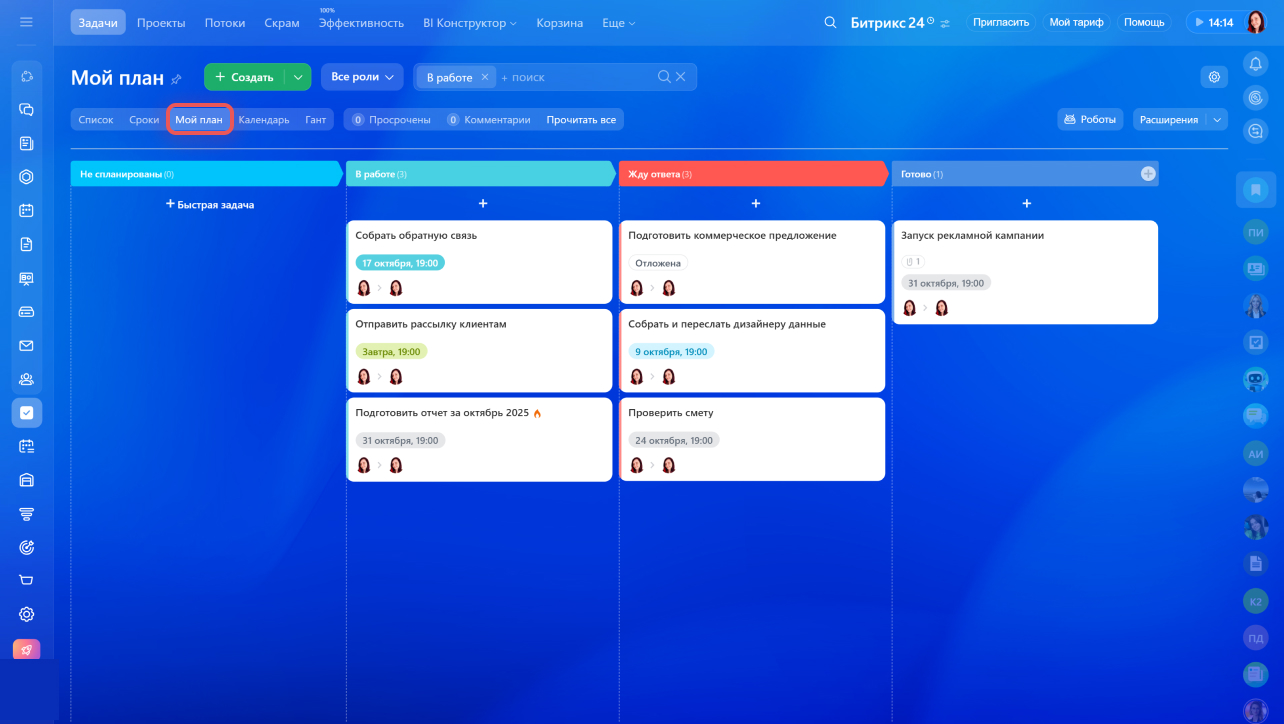Open the mail icon in left sidebar

coord(27,345)
